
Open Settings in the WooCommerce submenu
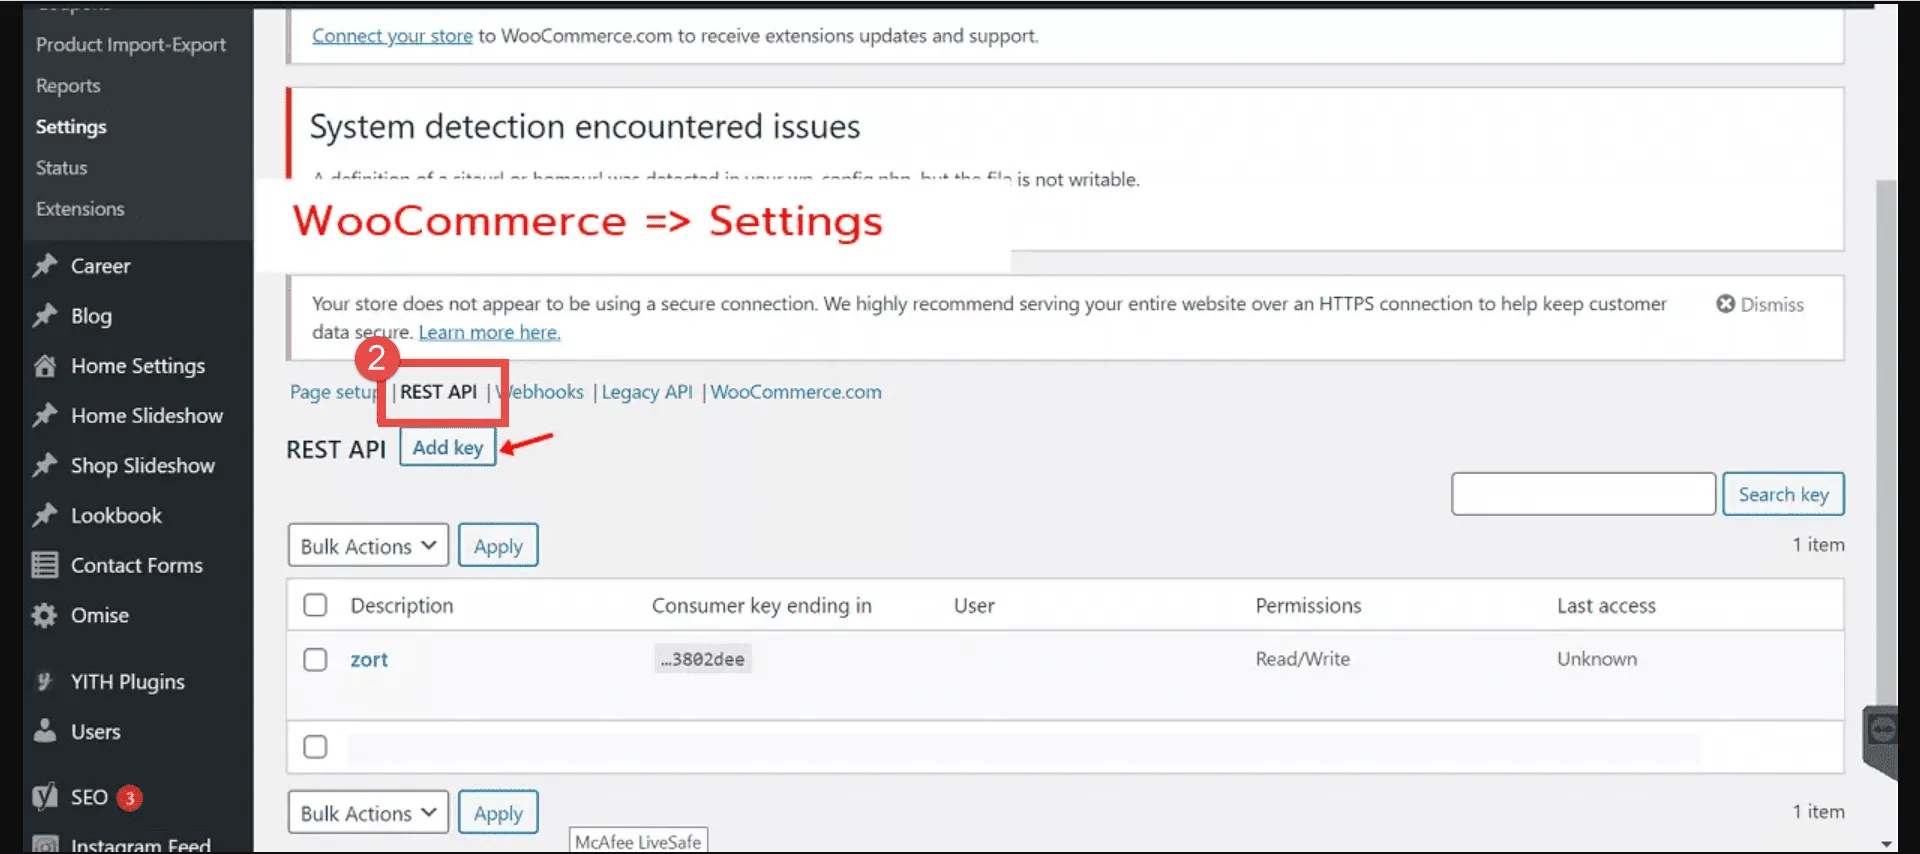71,127
